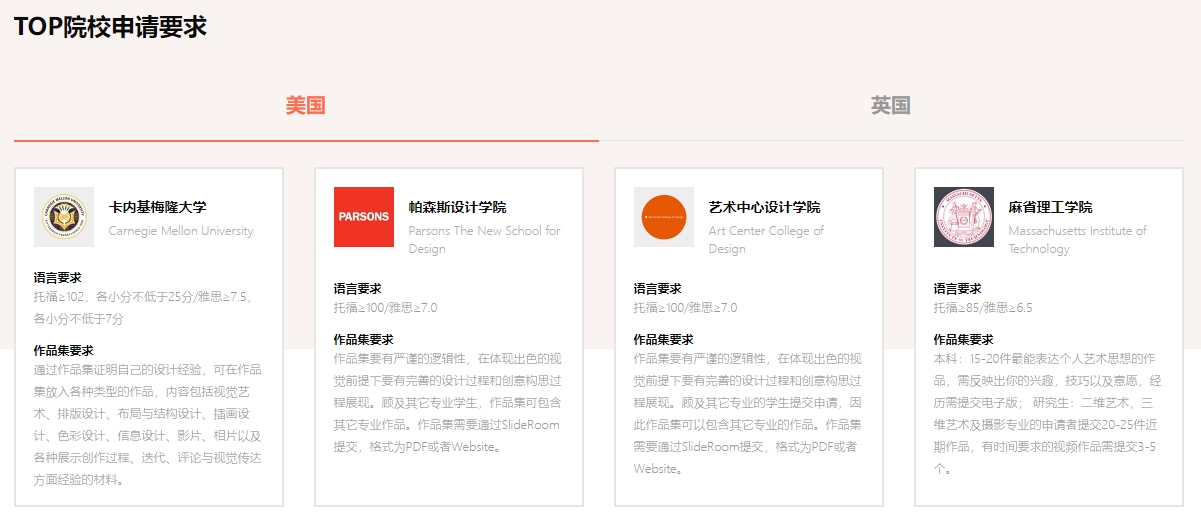1201x519 pixels.
Task: Click the Carnegie Mellon University crest logo
Action: [x=64, y=217]
